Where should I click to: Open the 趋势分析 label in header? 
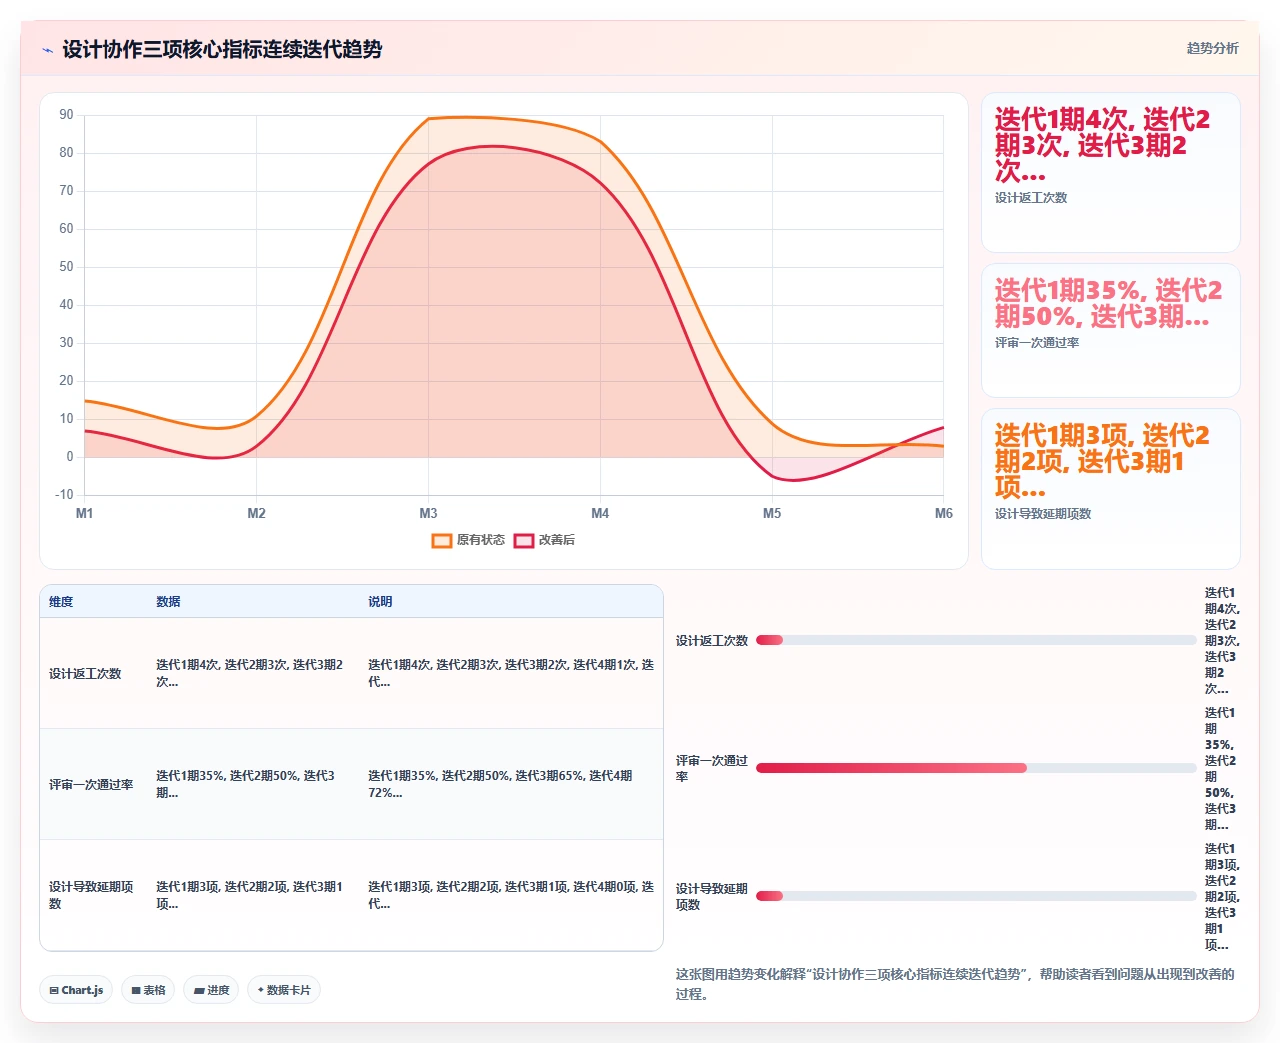pos(1212,48)
